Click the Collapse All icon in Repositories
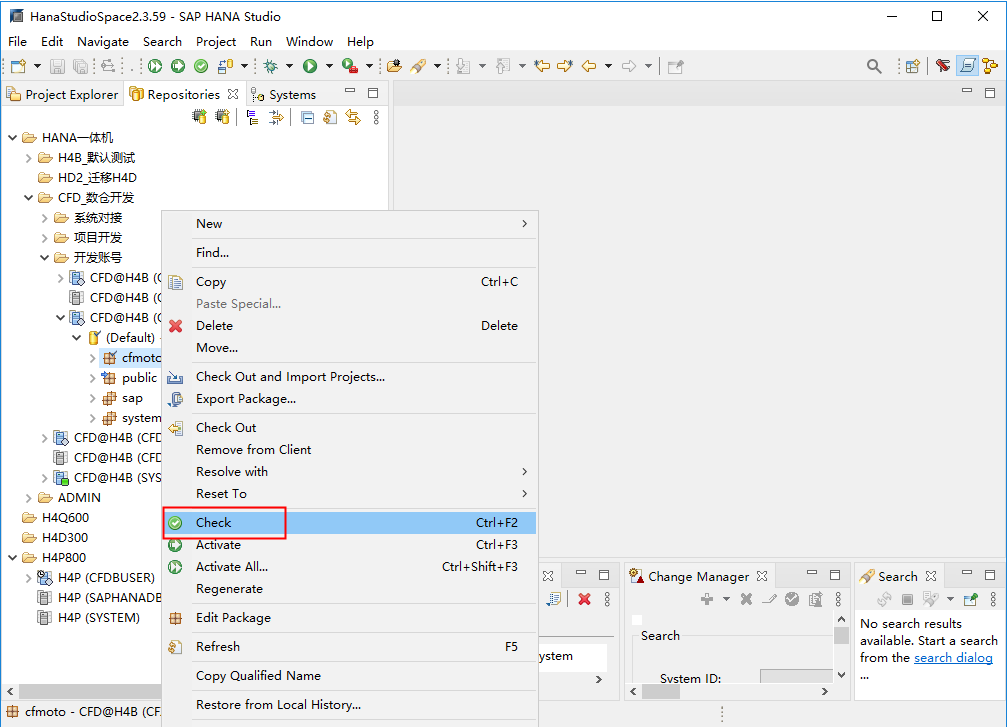The image size is (1007, 727). click(x=308, y=118)
